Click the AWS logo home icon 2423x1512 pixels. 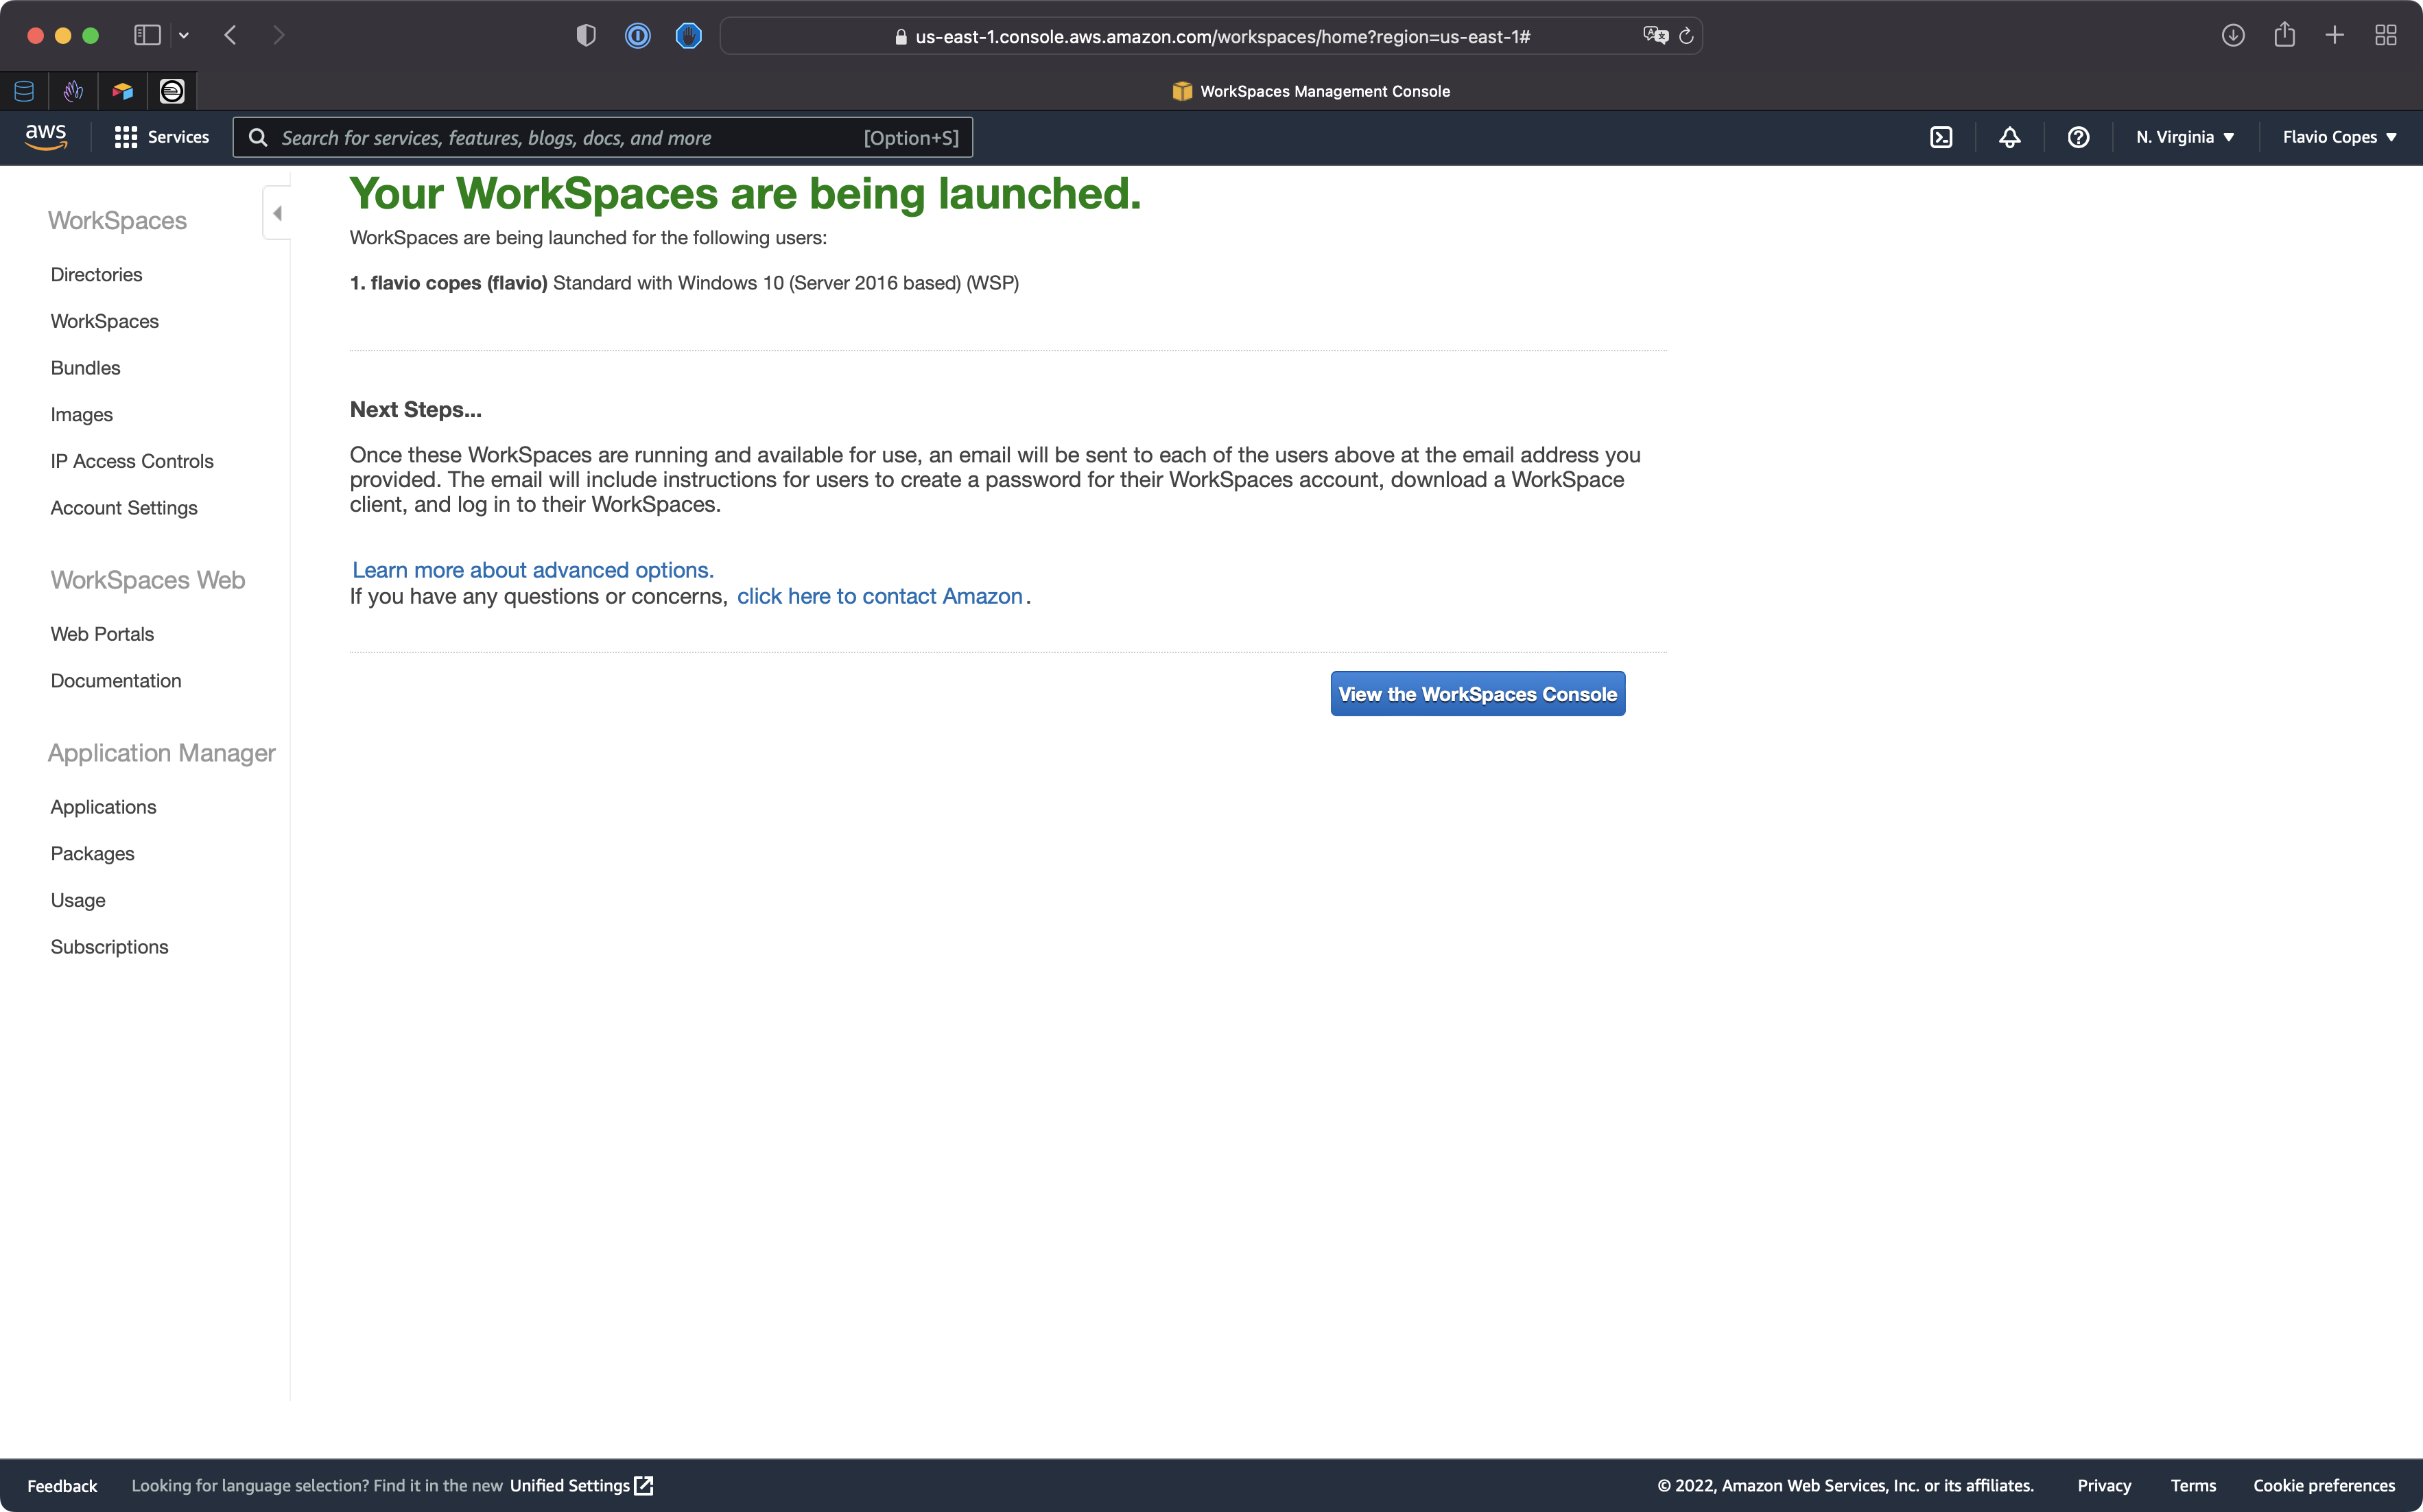point(46,137)
